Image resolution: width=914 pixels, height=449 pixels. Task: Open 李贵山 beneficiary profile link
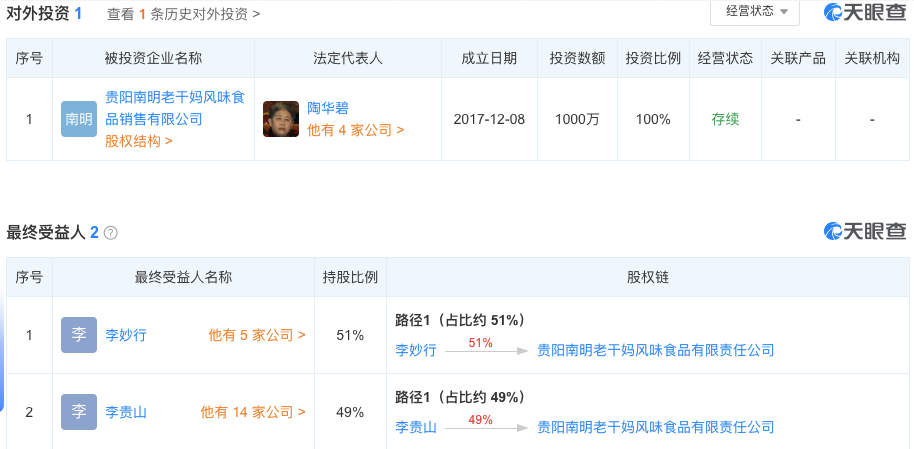click(126, 412)
